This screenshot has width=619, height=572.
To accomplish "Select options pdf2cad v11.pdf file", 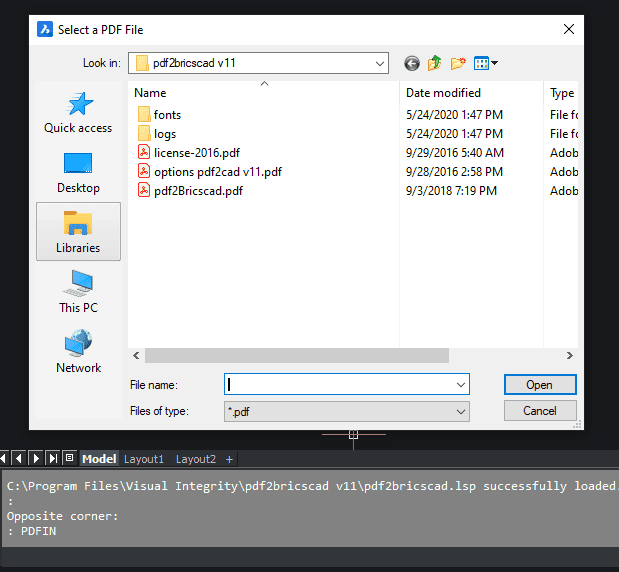I will 210,172.
